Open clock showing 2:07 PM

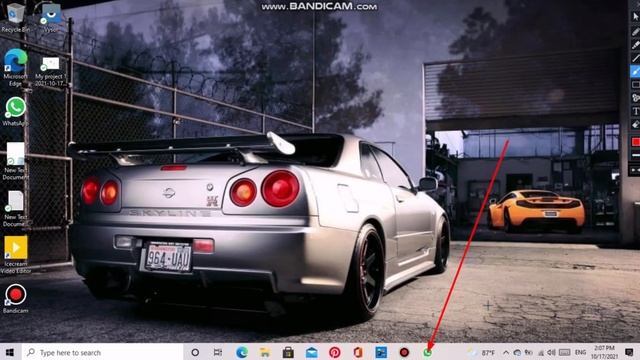point(604,352)
